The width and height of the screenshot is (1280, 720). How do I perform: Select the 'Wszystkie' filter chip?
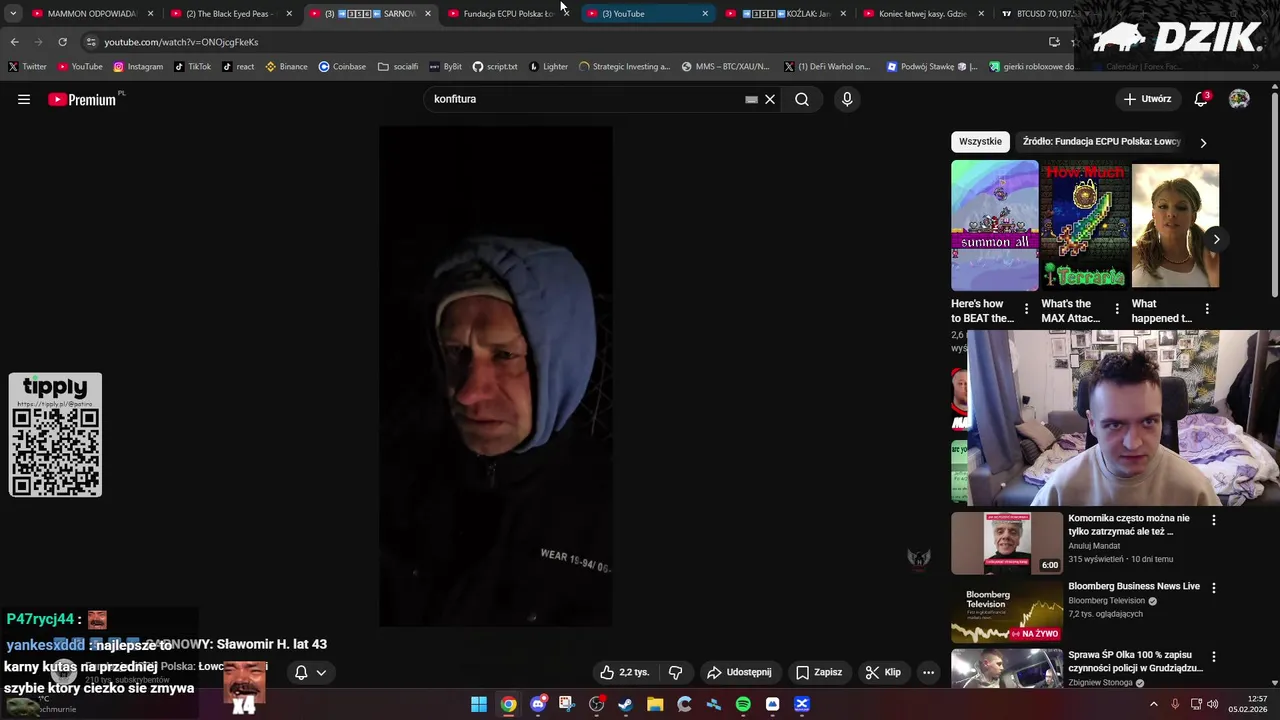(x=980, y=142)
